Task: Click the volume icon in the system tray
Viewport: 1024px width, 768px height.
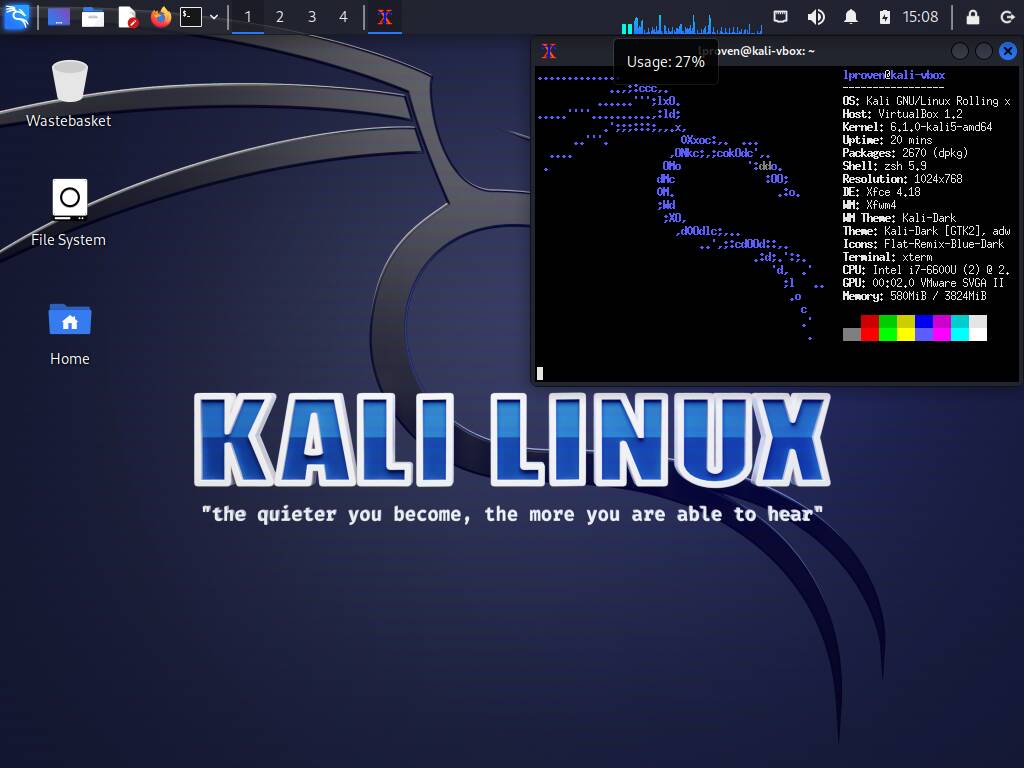Action: coord(814,16)
